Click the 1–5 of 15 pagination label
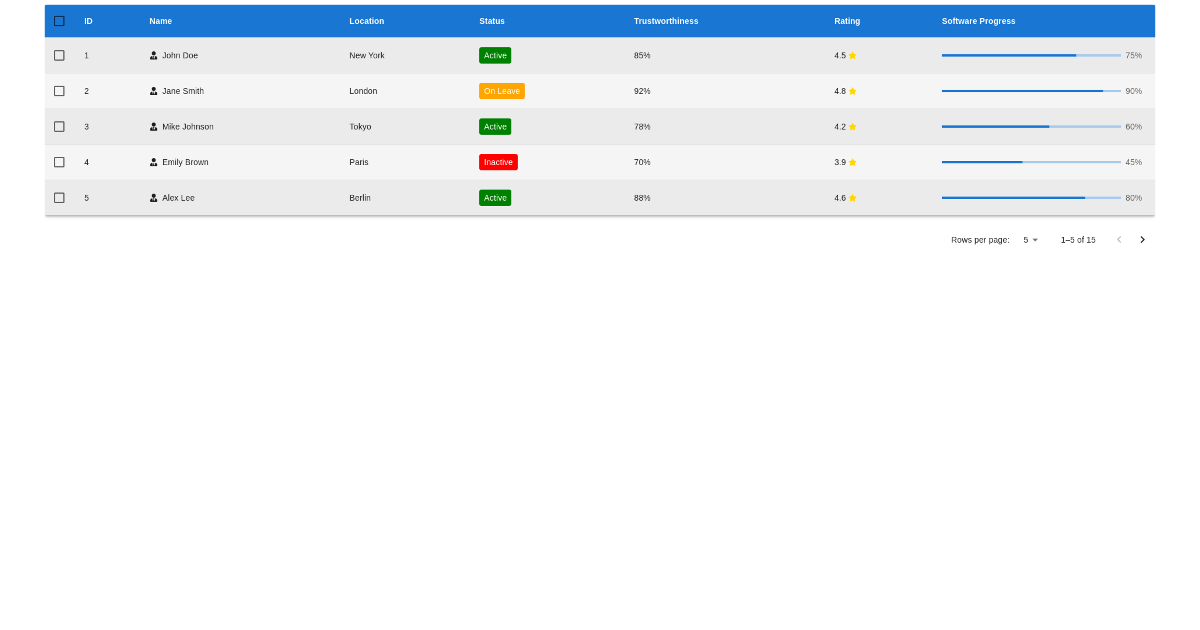 click(1077, 239)
